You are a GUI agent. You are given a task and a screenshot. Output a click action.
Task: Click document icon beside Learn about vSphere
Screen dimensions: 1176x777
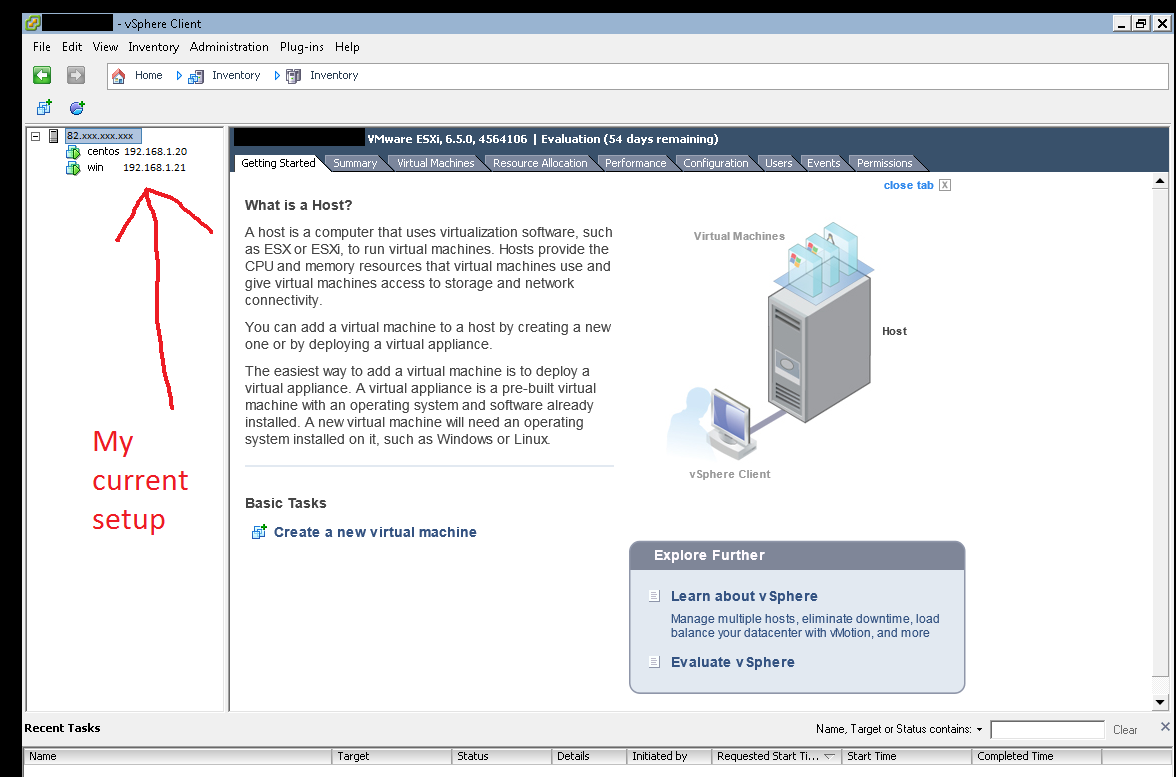(x=654, y=596)
